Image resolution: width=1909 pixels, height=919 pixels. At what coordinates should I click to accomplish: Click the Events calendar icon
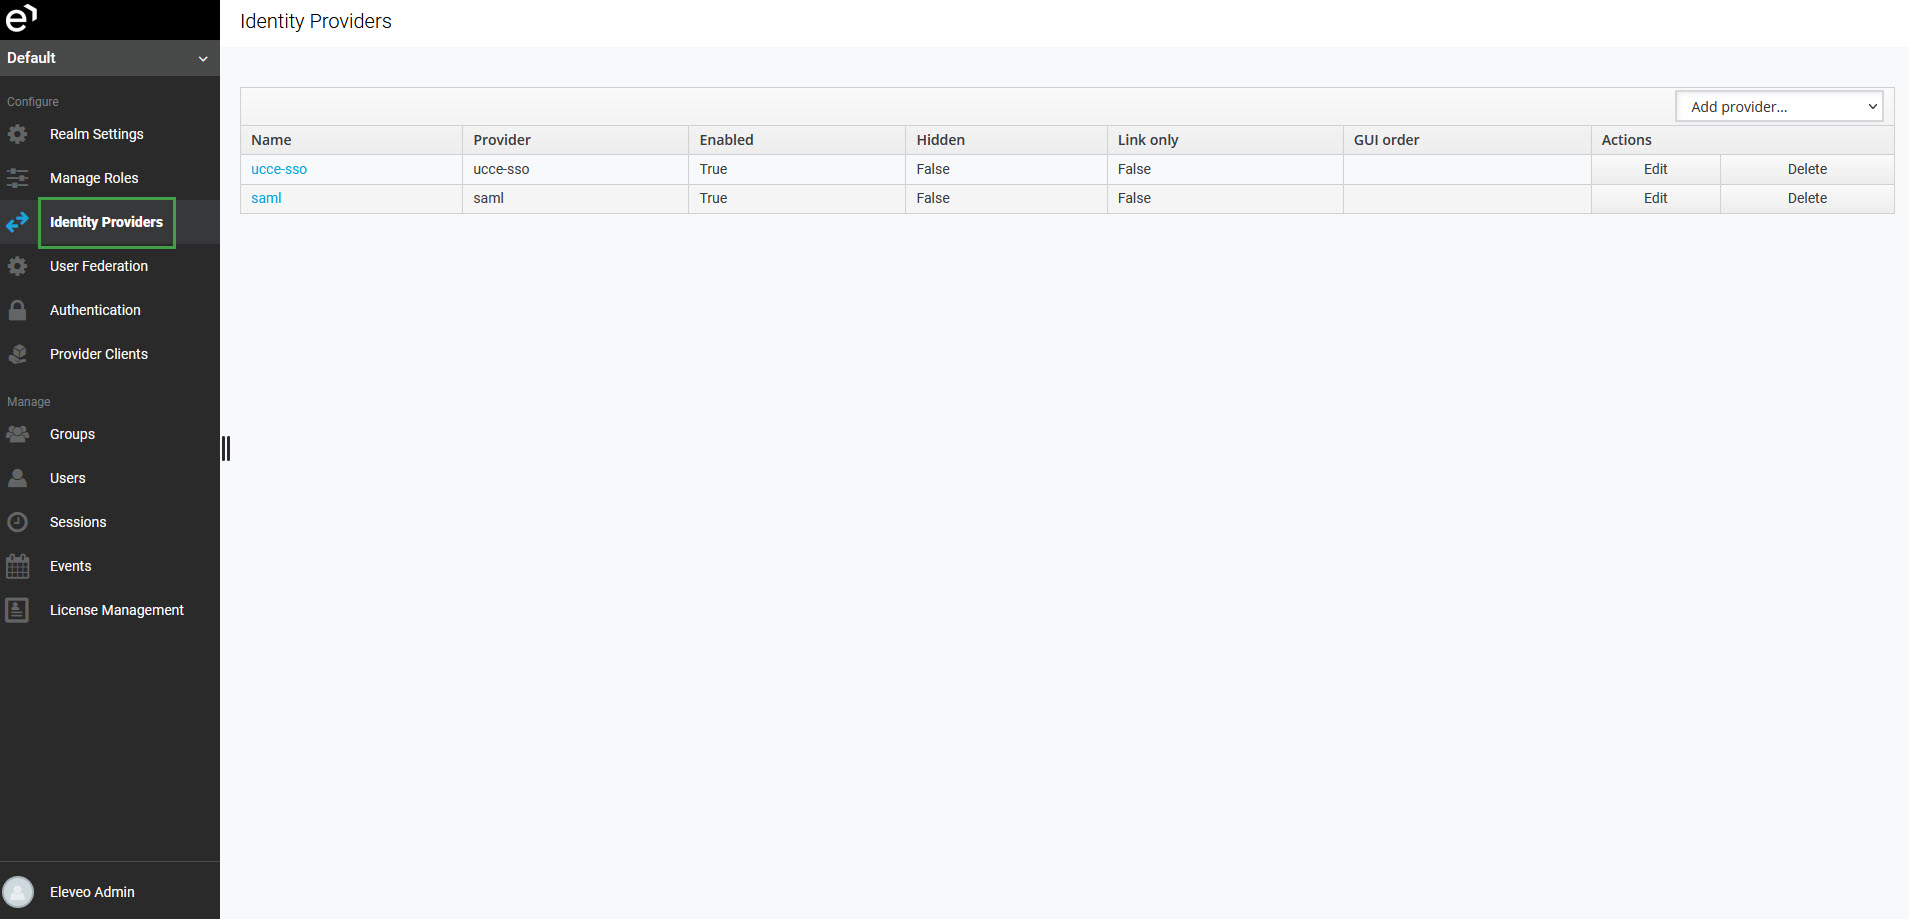18,566
